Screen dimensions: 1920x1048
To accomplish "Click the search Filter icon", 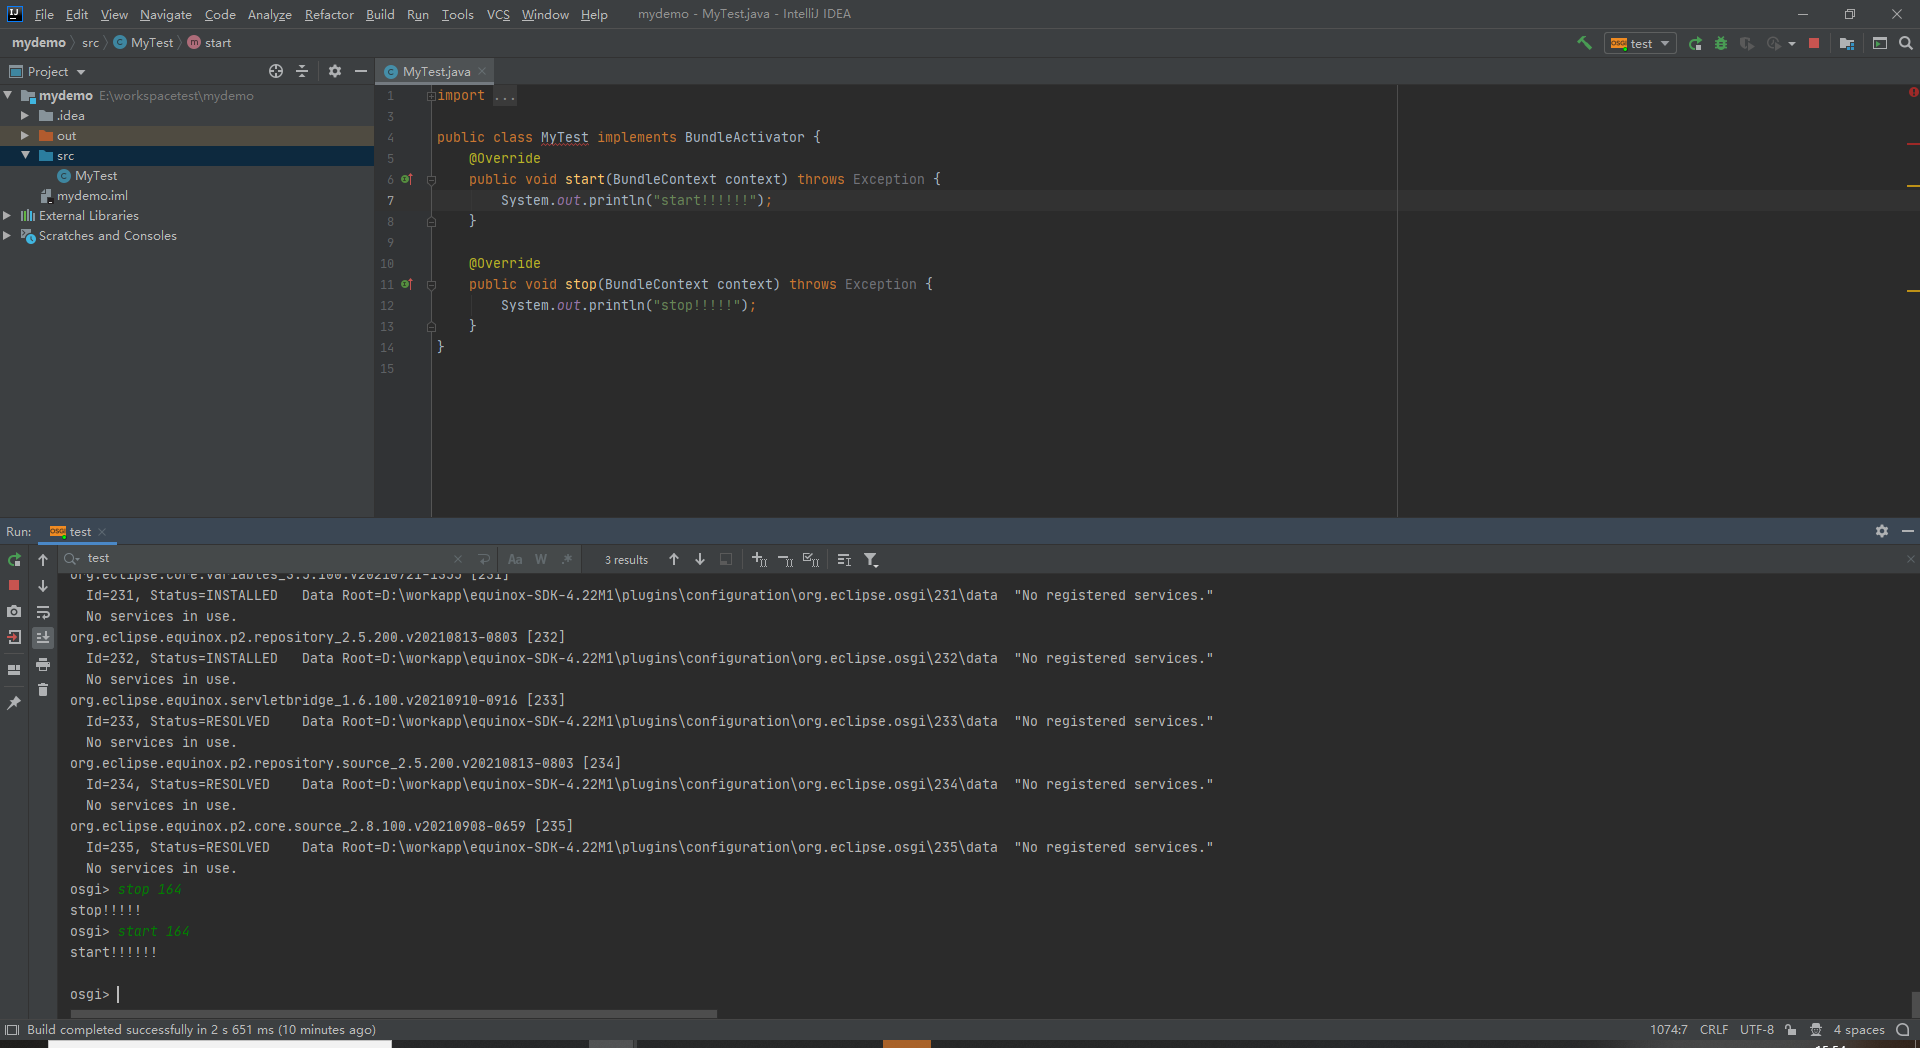I will (871, 560).
